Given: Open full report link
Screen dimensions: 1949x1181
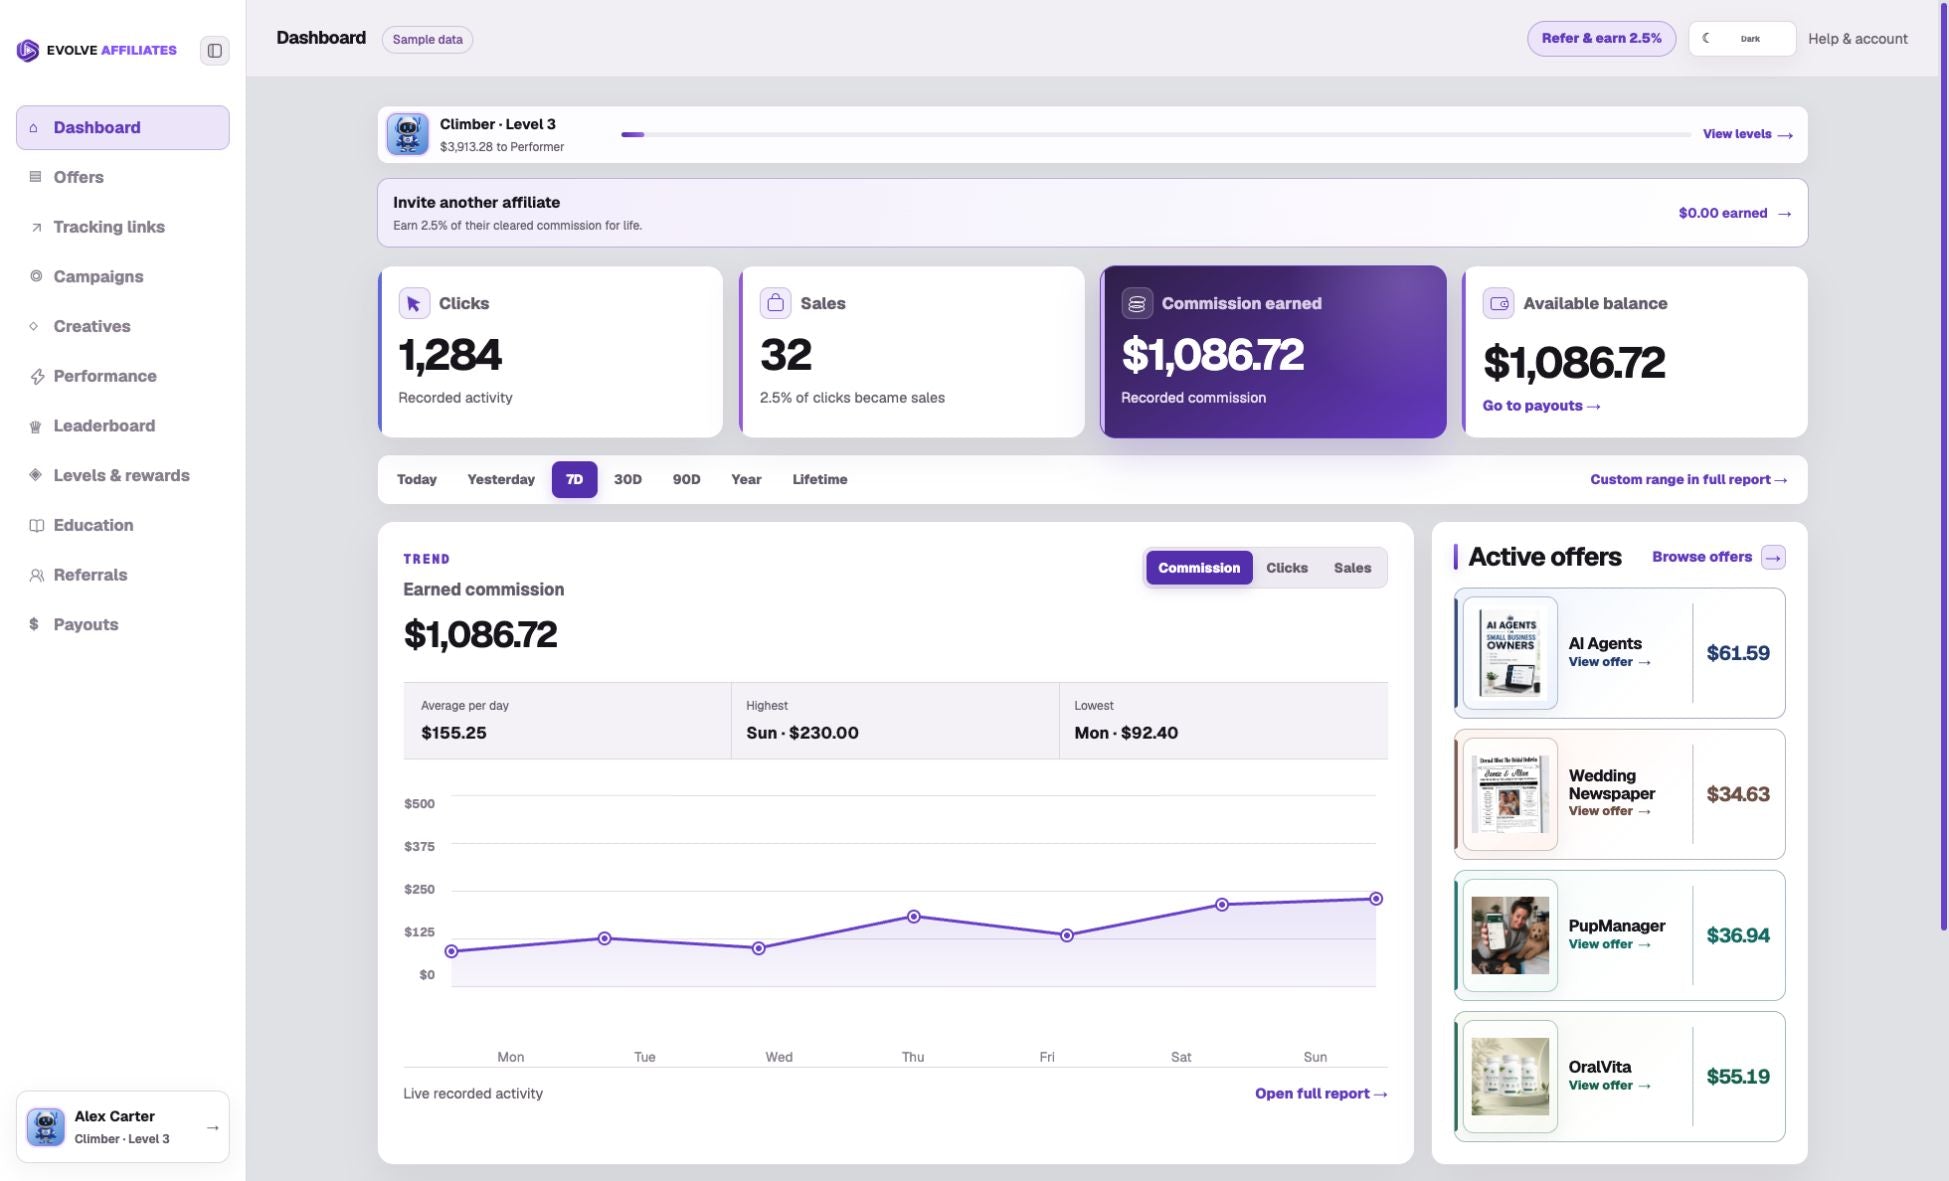Looking at the screenshot, I should pyautogui.click(x=1321, y=1094).
